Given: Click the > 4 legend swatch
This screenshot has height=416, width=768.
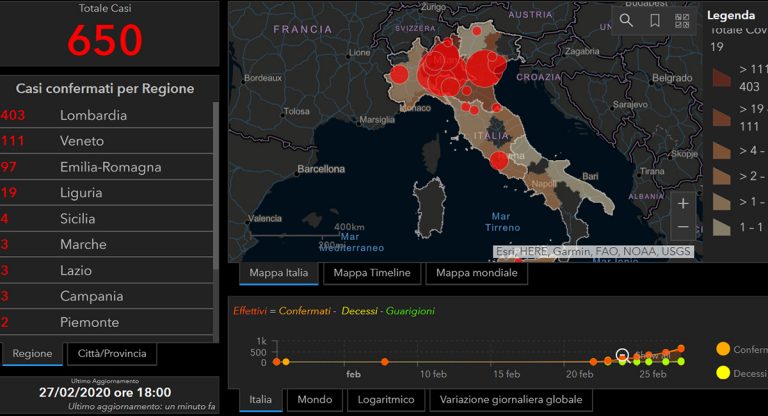Looking at the screenshot, I should click(721, 150).
